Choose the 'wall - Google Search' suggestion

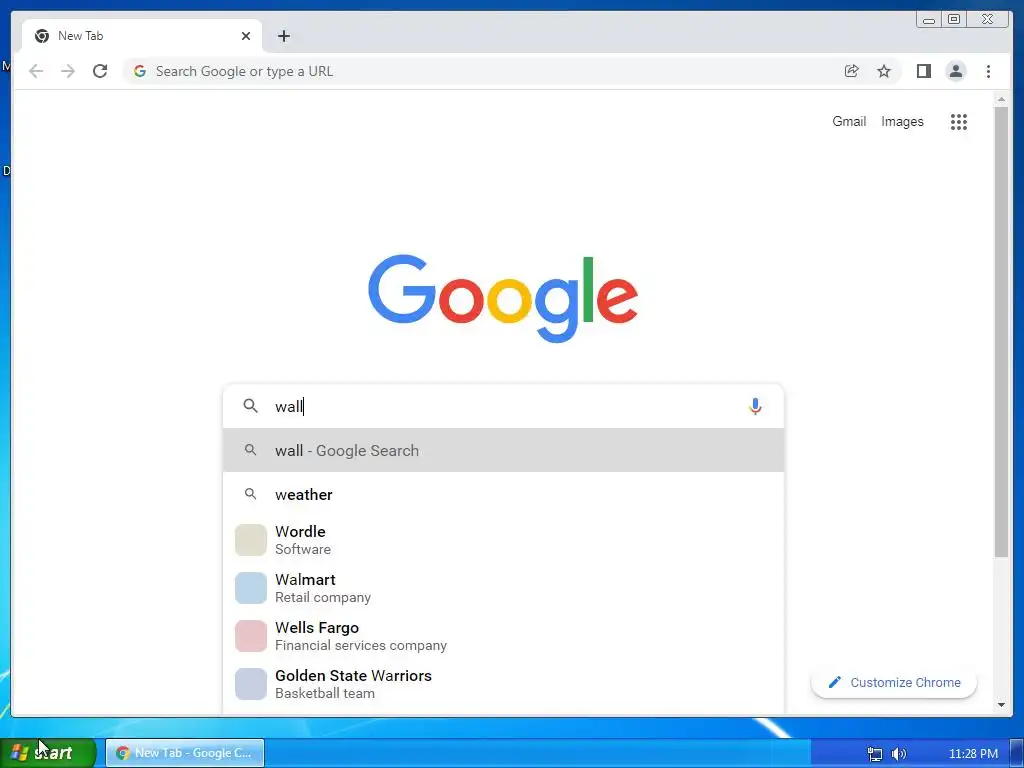504,450
